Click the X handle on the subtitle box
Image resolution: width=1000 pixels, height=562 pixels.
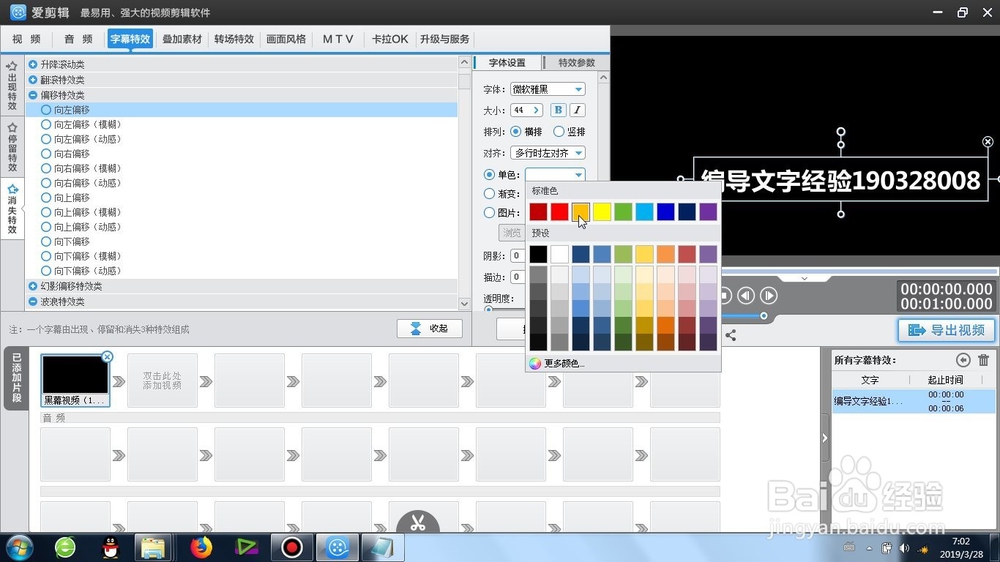pyautogui.click(x=987, y=142)
